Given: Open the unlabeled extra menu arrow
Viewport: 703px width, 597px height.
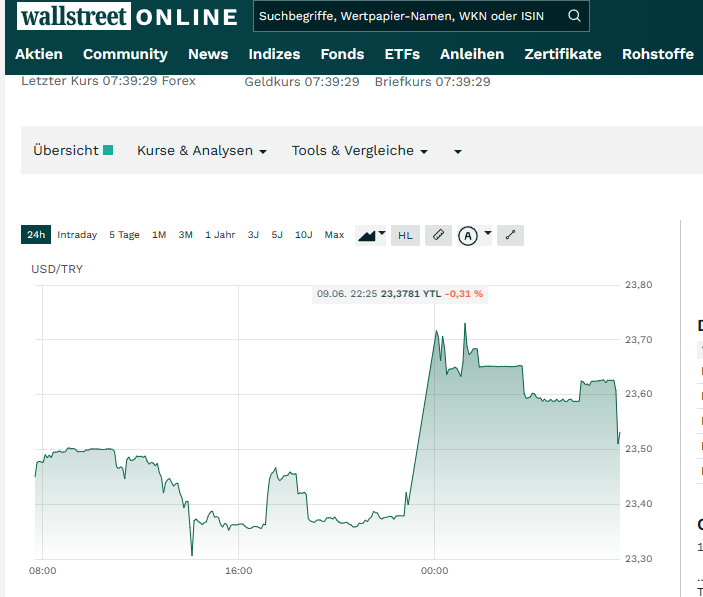Looking at the screenshot, I should 458,152.
